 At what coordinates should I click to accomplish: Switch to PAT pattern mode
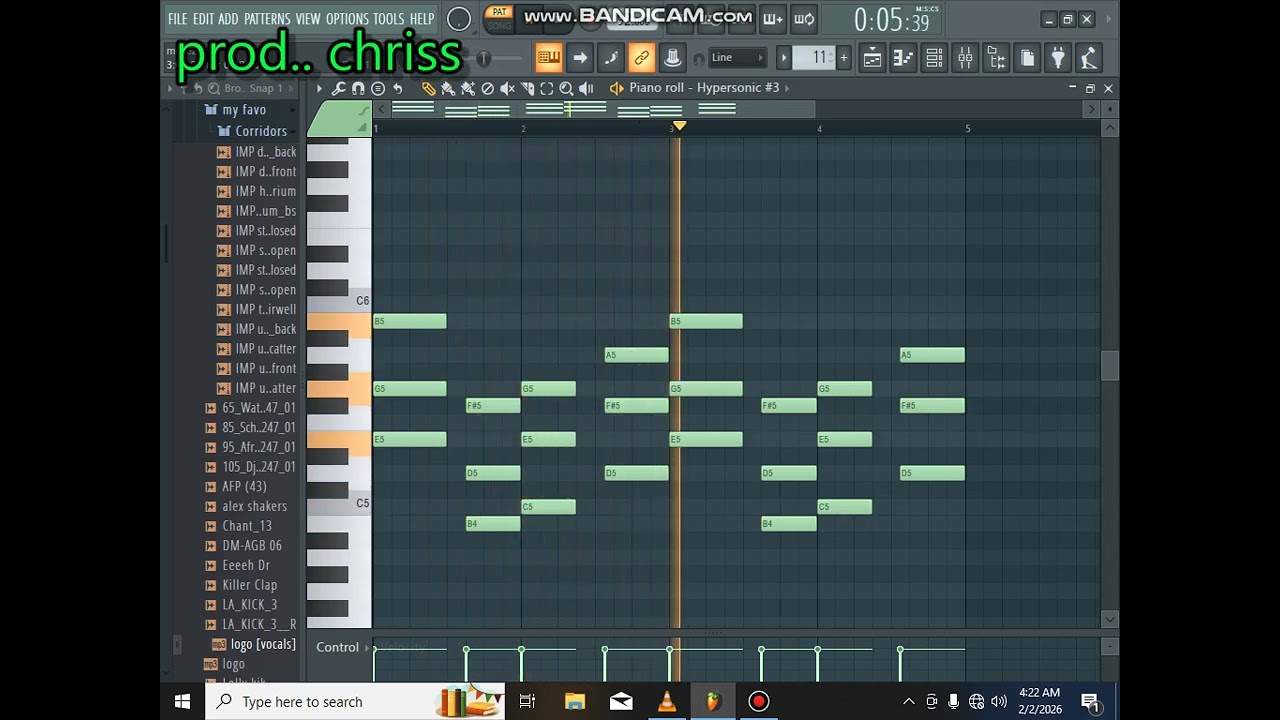tap(499, 12)
